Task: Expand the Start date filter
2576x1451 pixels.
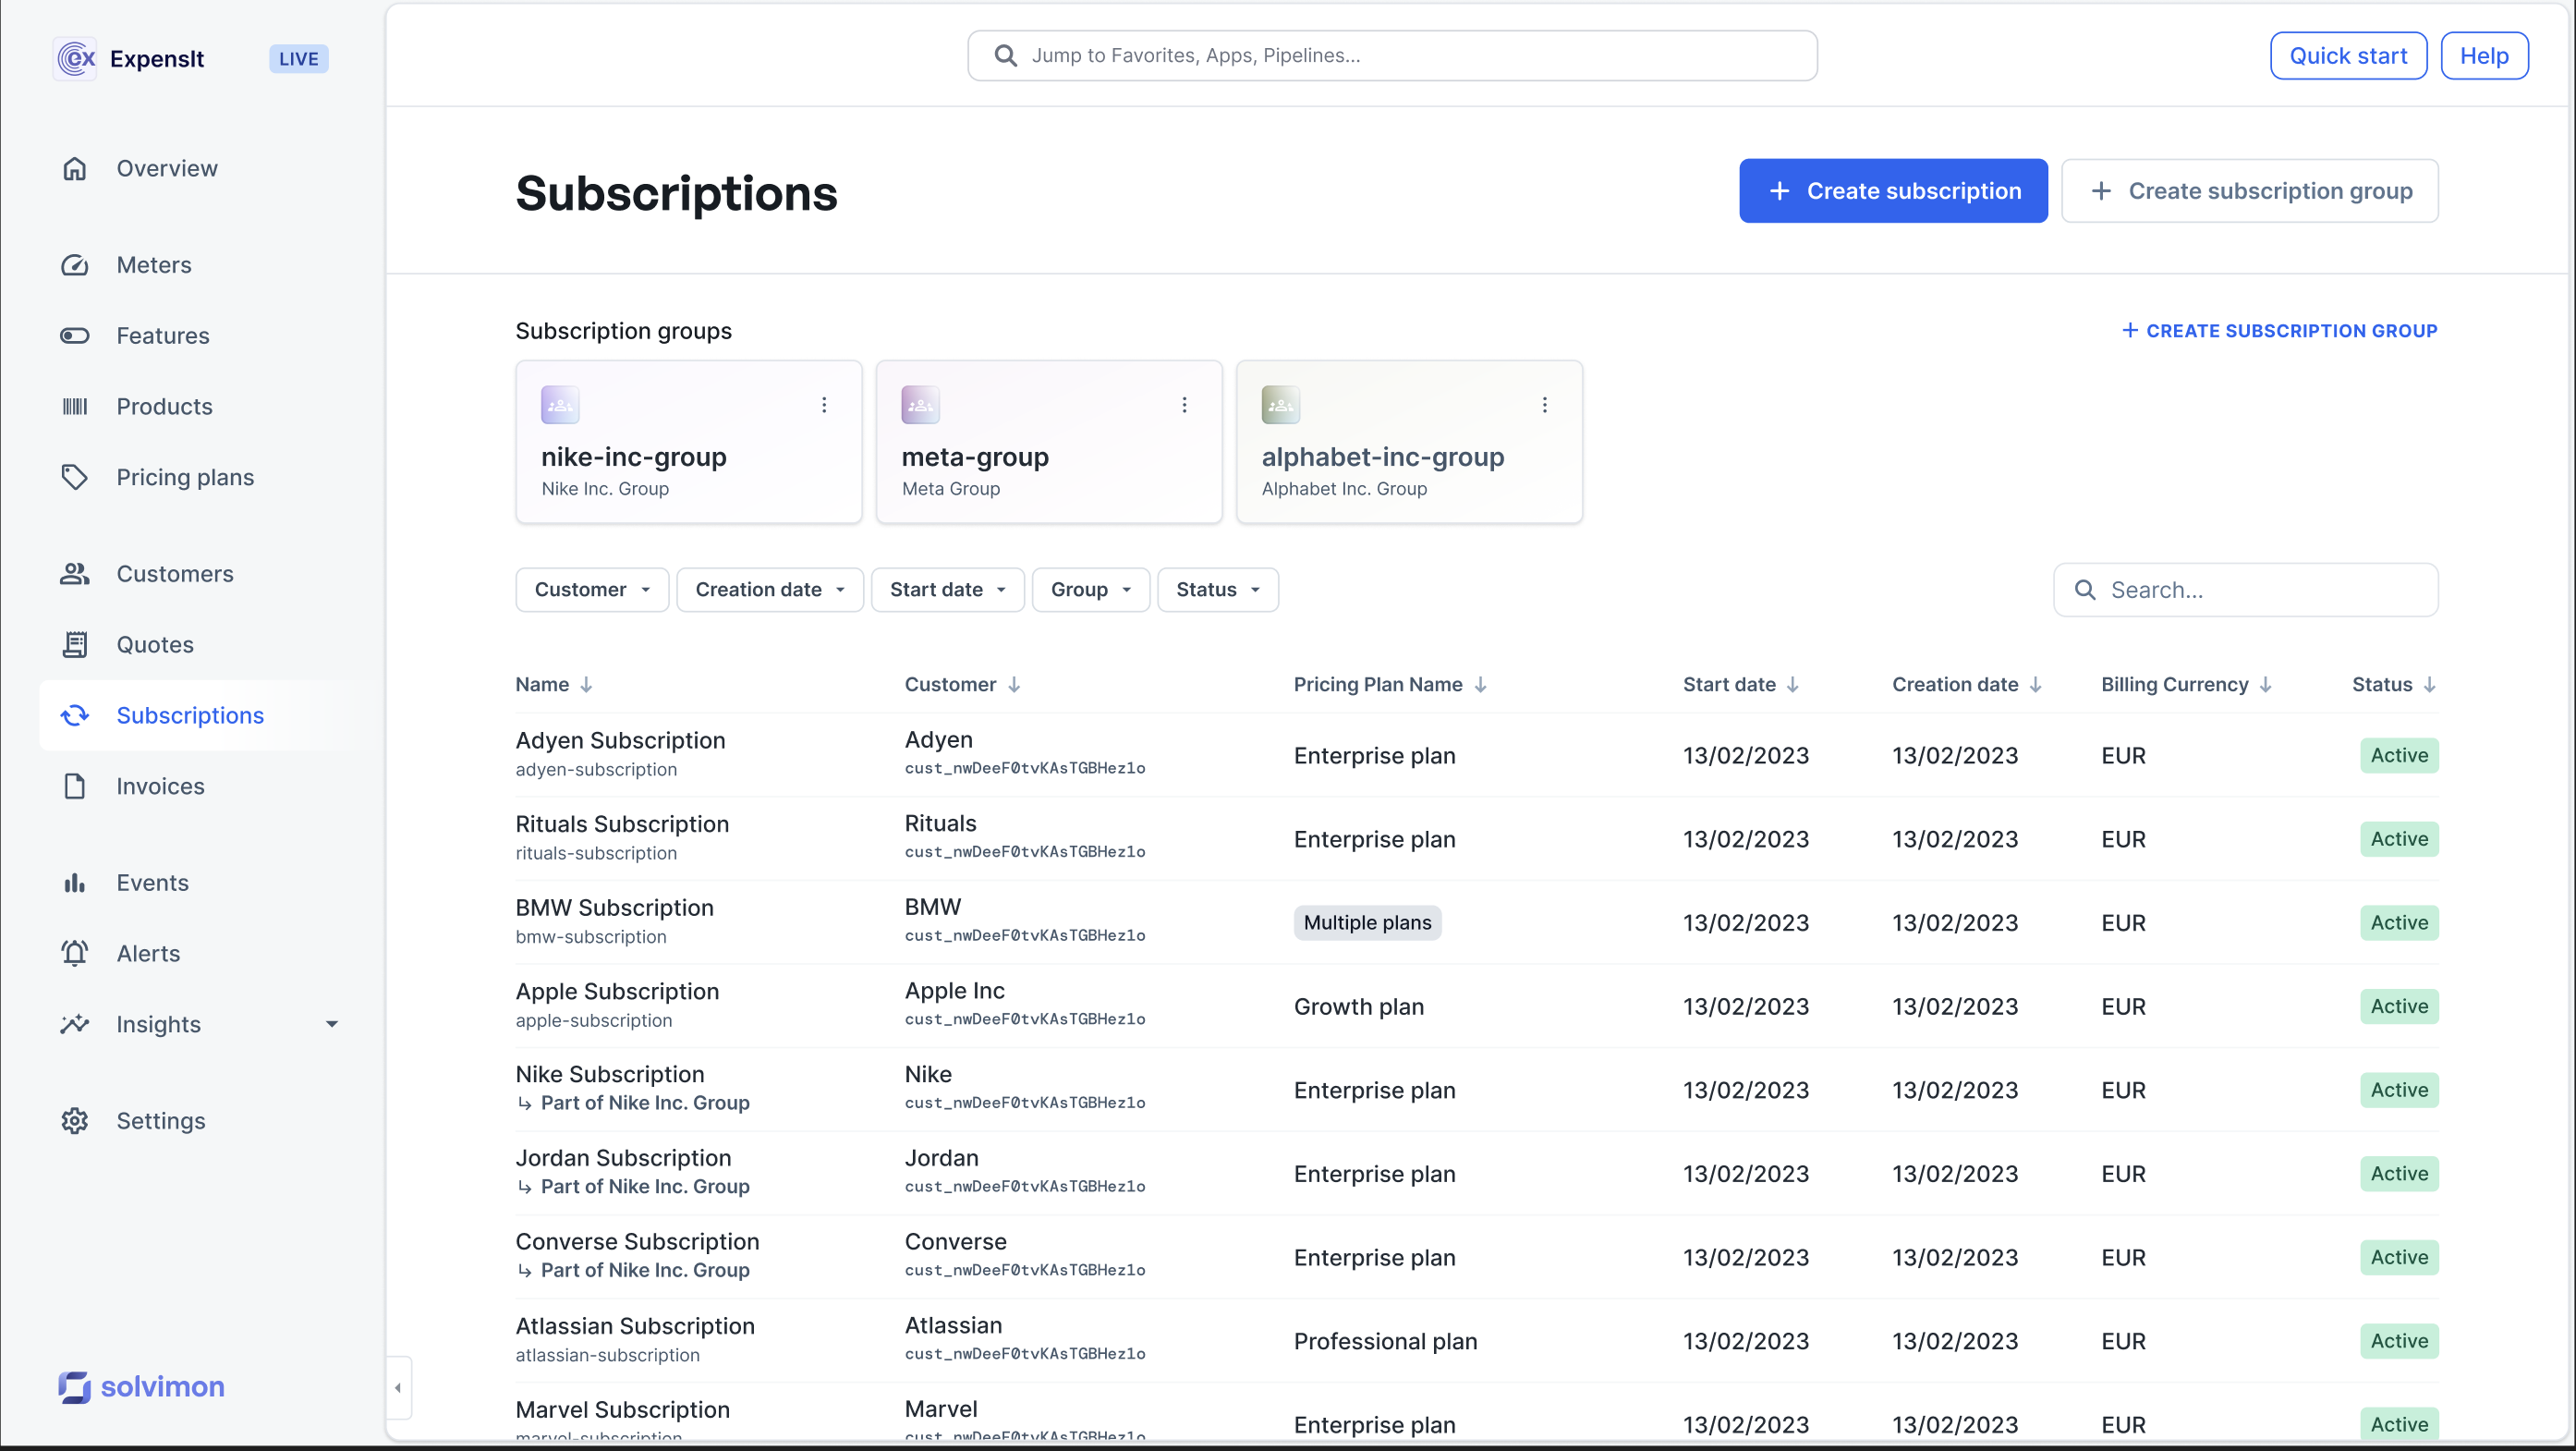Action: pyautogui.click(x=946, y=589)
